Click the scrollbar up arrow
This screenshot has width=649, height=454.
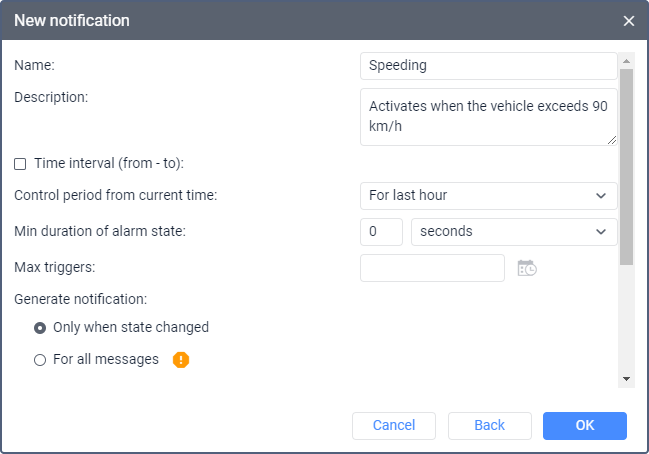point(626,58)
